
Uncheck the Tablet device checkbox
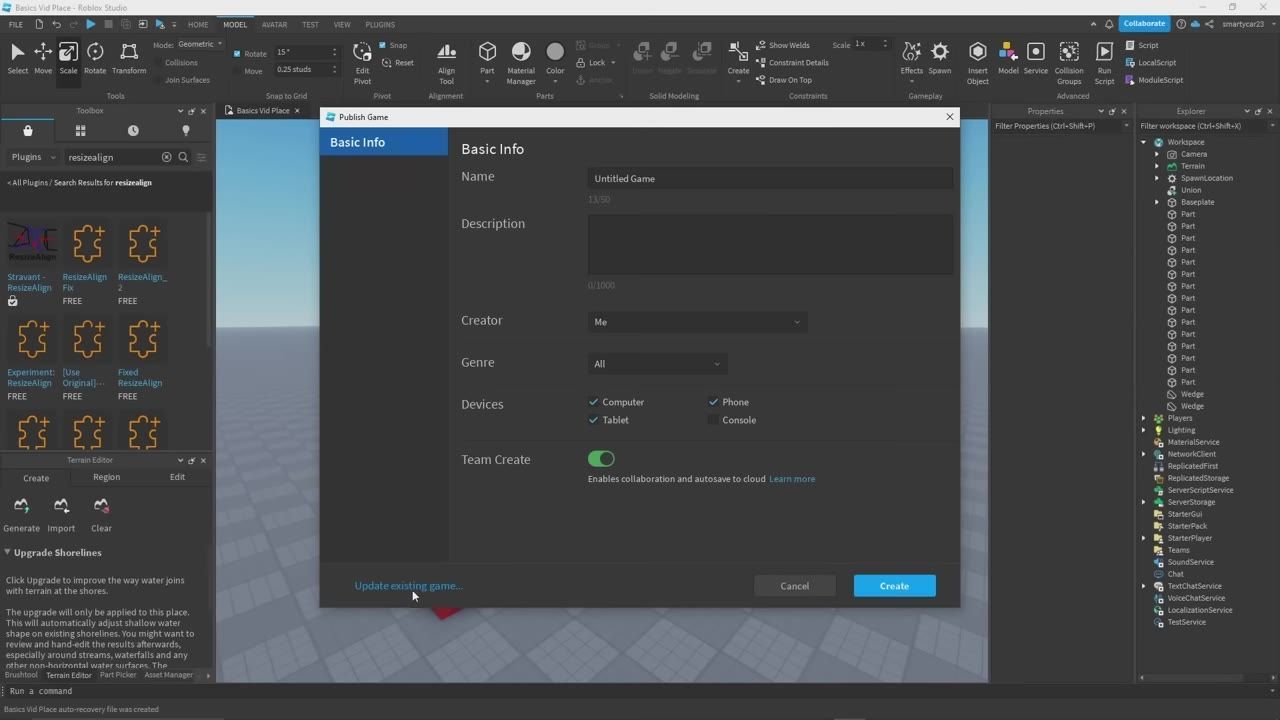[593, 420]
